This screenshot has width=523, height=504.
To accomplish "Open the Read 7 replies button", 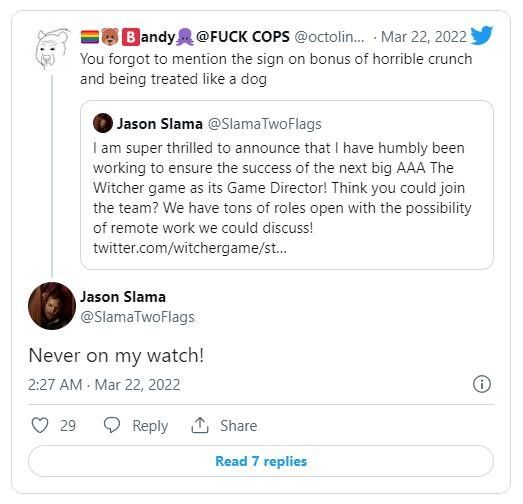I will pos(261,461).
